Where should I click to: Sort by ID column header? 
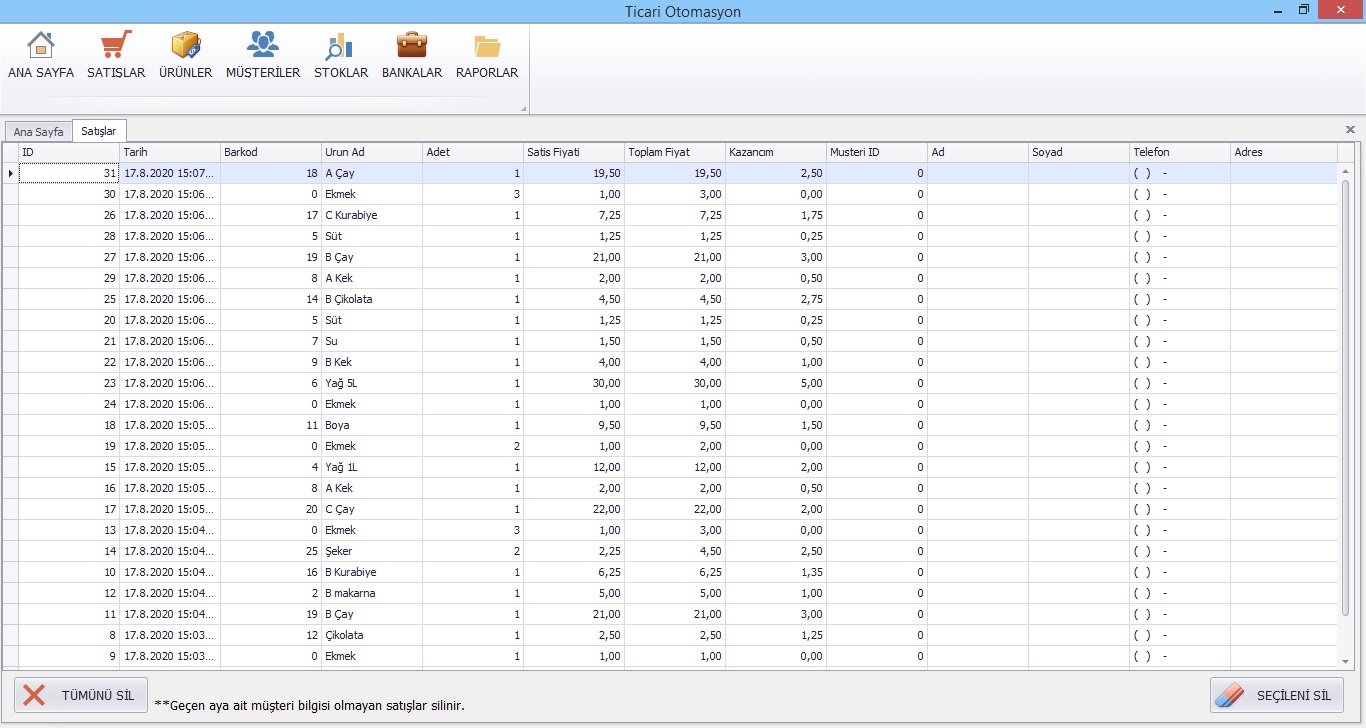[x=68, y=152]
